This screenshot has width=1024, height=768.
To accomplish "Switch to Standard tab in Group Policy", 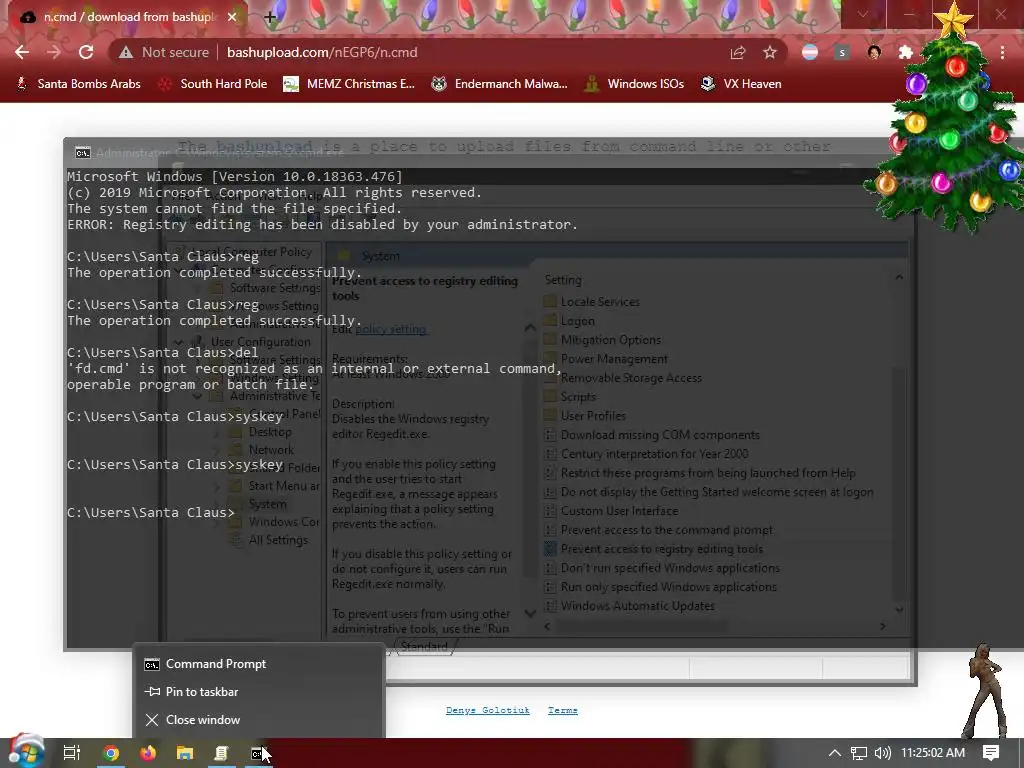I will (x=424, y=647).
